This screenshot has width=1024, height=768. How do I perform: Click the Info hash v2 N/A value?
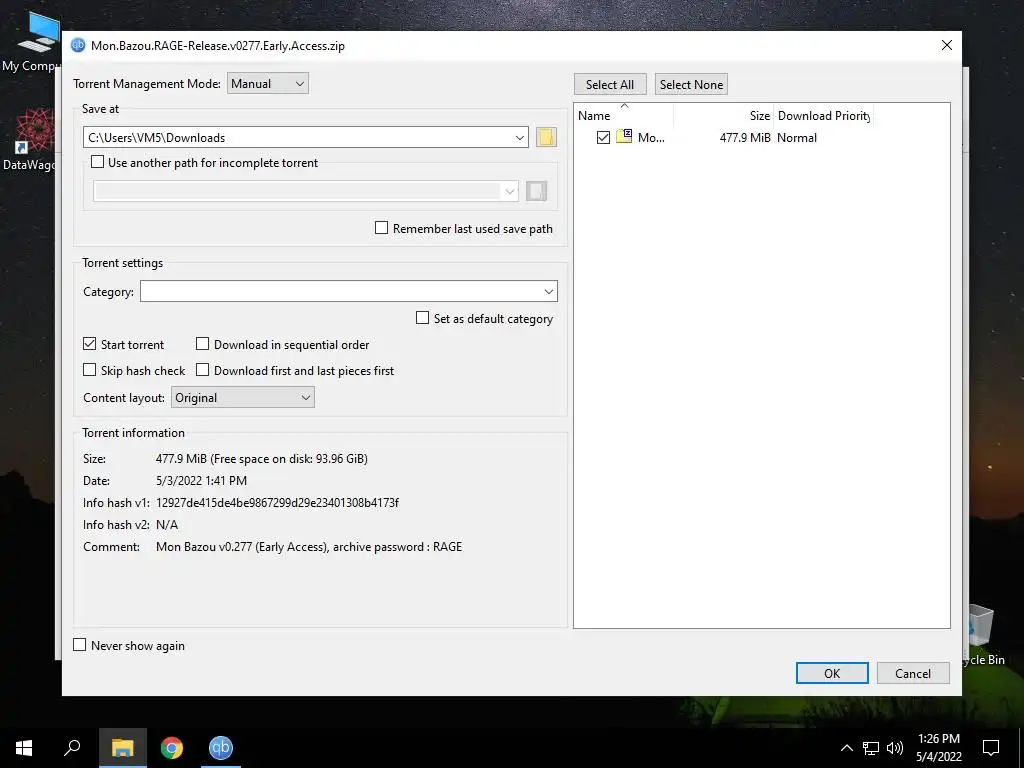167,524
